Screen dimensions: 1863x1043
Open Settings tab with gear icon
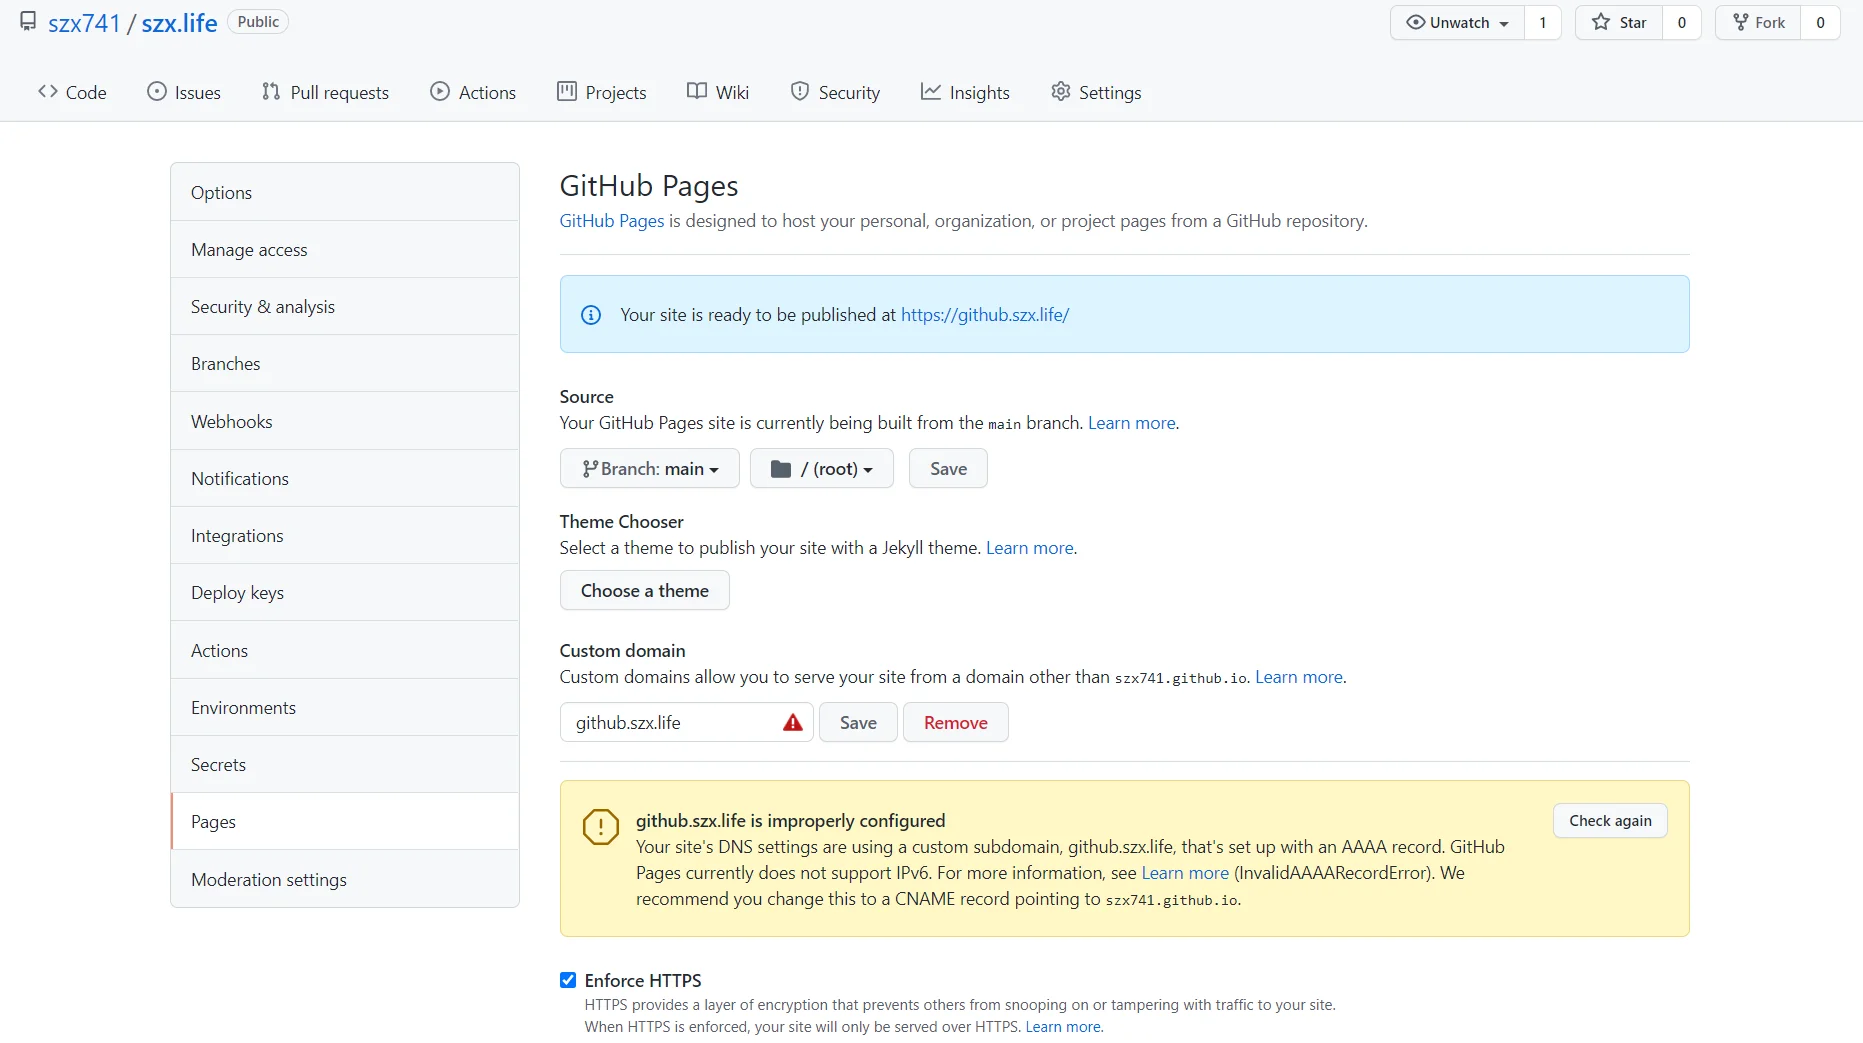point(1096,92)
